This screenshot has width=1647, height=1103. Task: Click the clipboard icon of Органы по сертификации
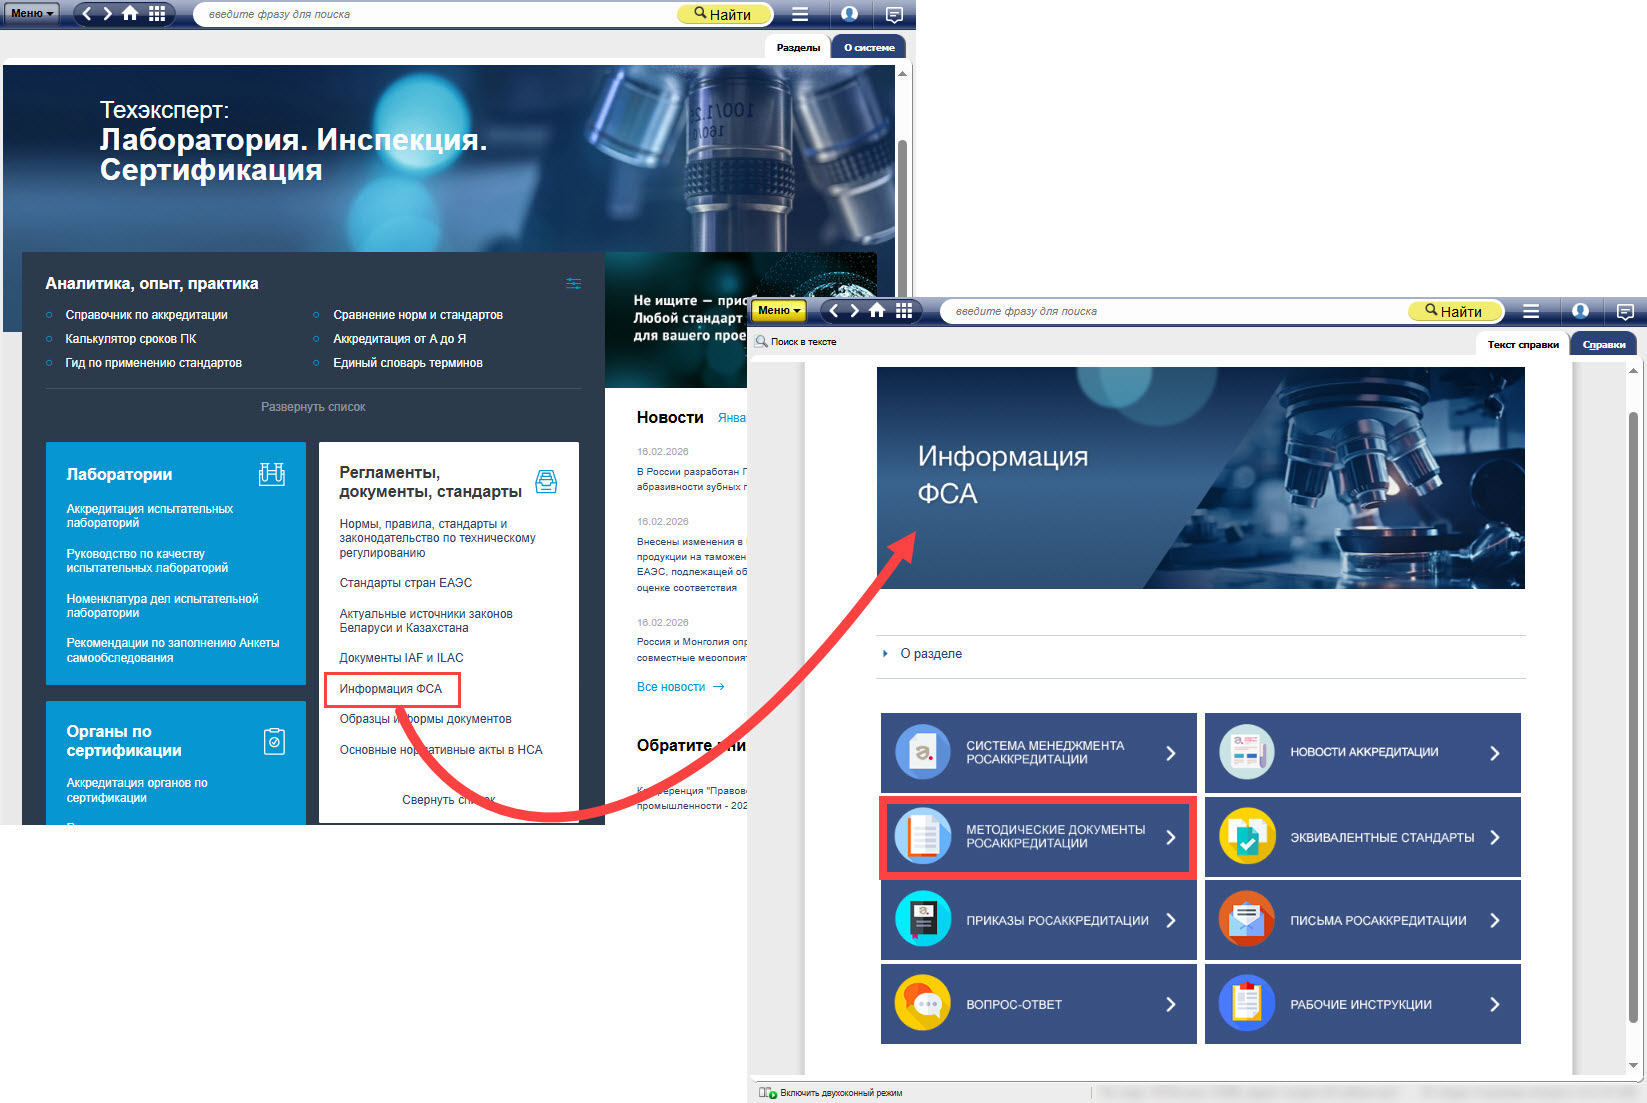274,741
